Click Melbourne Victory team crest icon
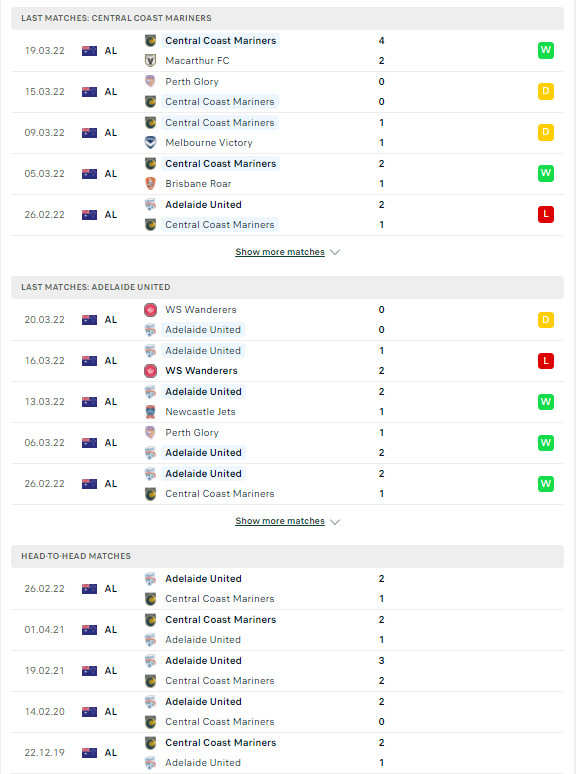This screenshot has width=576, height=774. click(x=151, y=143)
